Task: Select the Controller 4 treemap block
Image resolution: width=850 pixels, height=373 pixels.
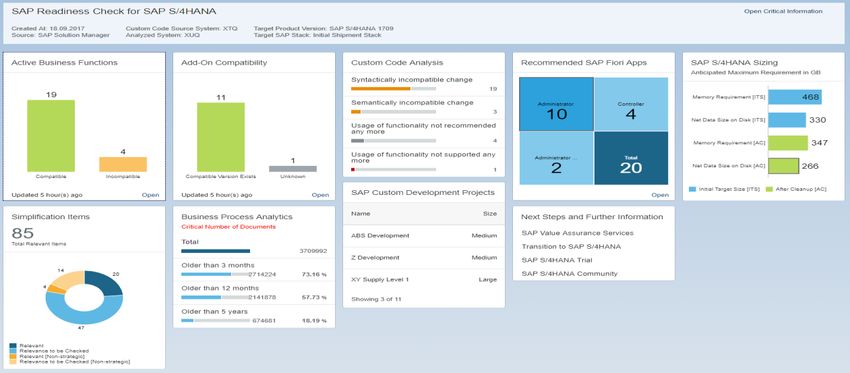Action: click(x=630, y=104)
